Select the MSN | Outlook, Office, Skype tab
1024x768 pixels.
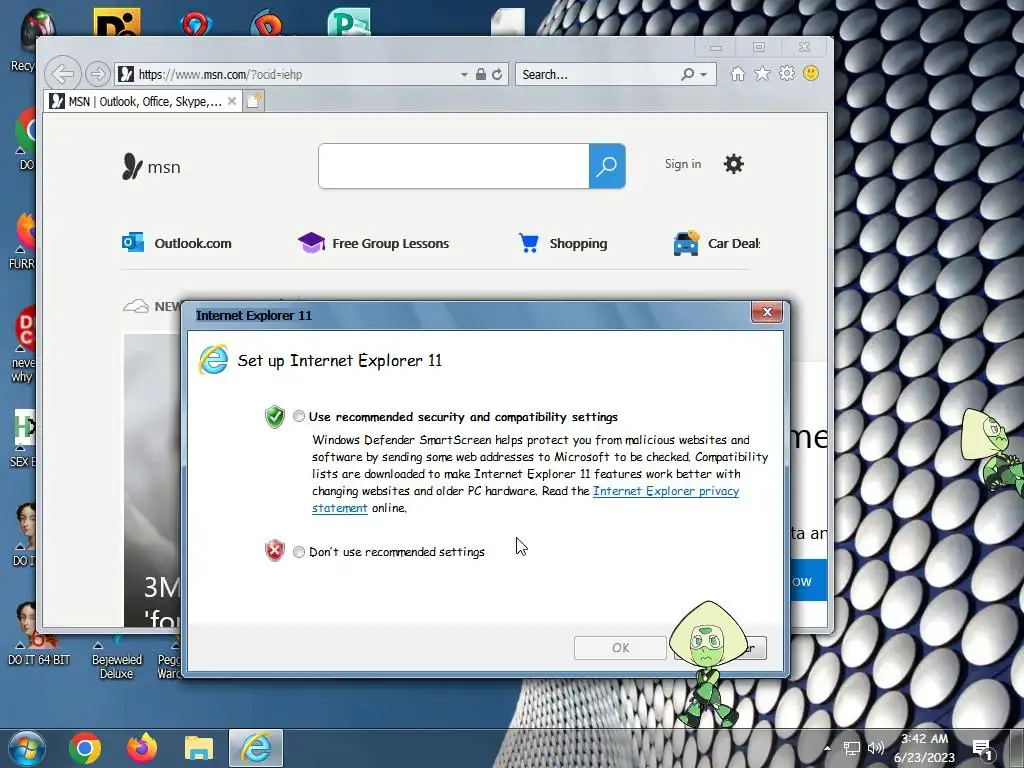(x=143, y=101)
